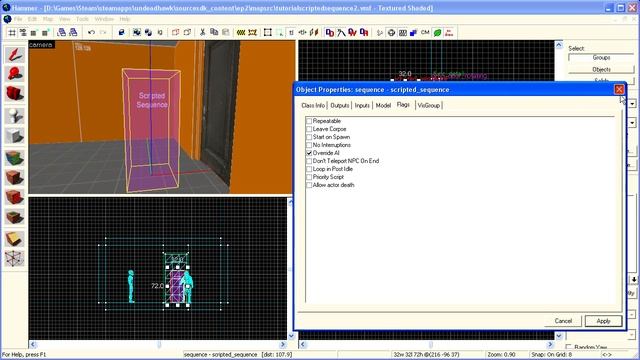Screen dimensions: 640x360
Task: Click the Group selection icon
Action: (137, 32)
